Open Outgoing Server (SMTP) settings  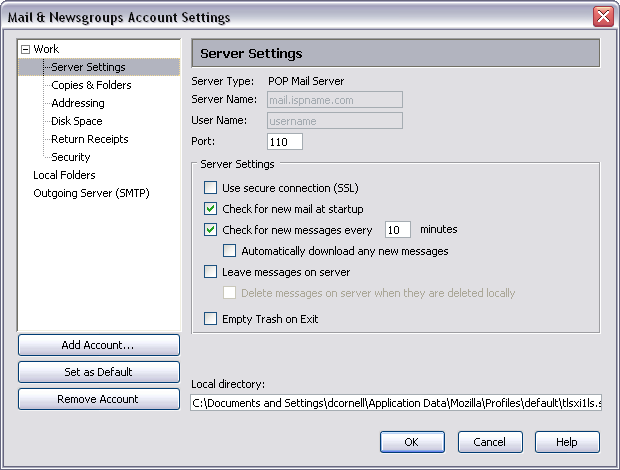coord(91,193)
